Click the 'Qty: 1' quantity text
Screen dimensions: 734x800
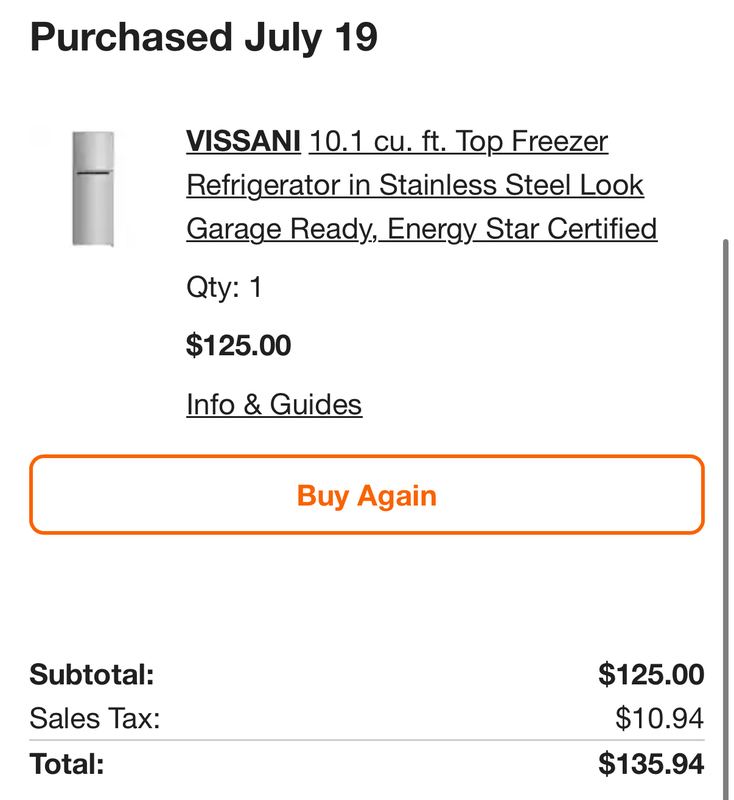tap(224, 287)
